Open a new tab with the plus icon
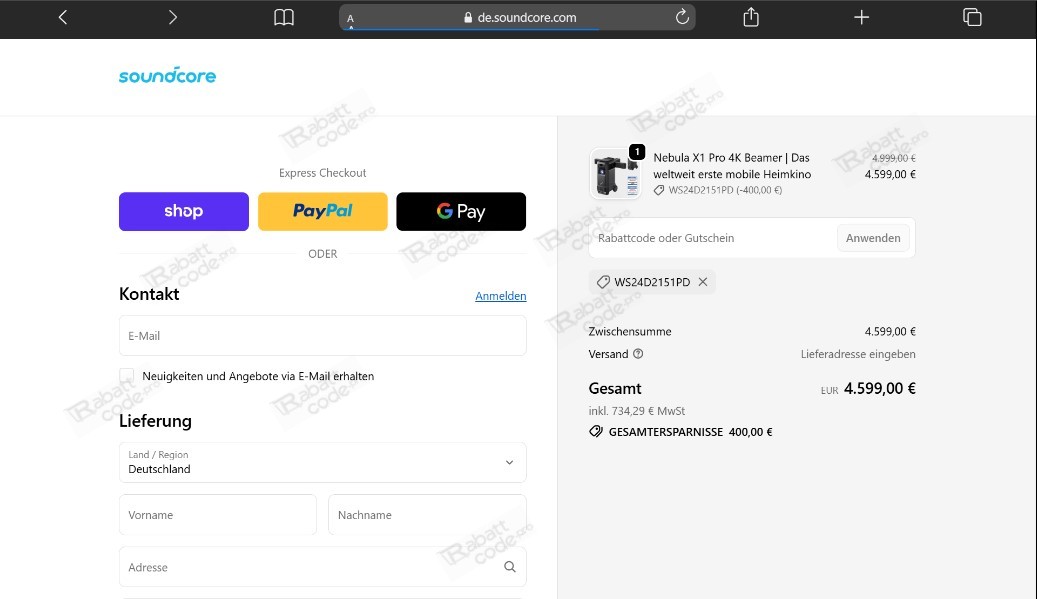 861,17
